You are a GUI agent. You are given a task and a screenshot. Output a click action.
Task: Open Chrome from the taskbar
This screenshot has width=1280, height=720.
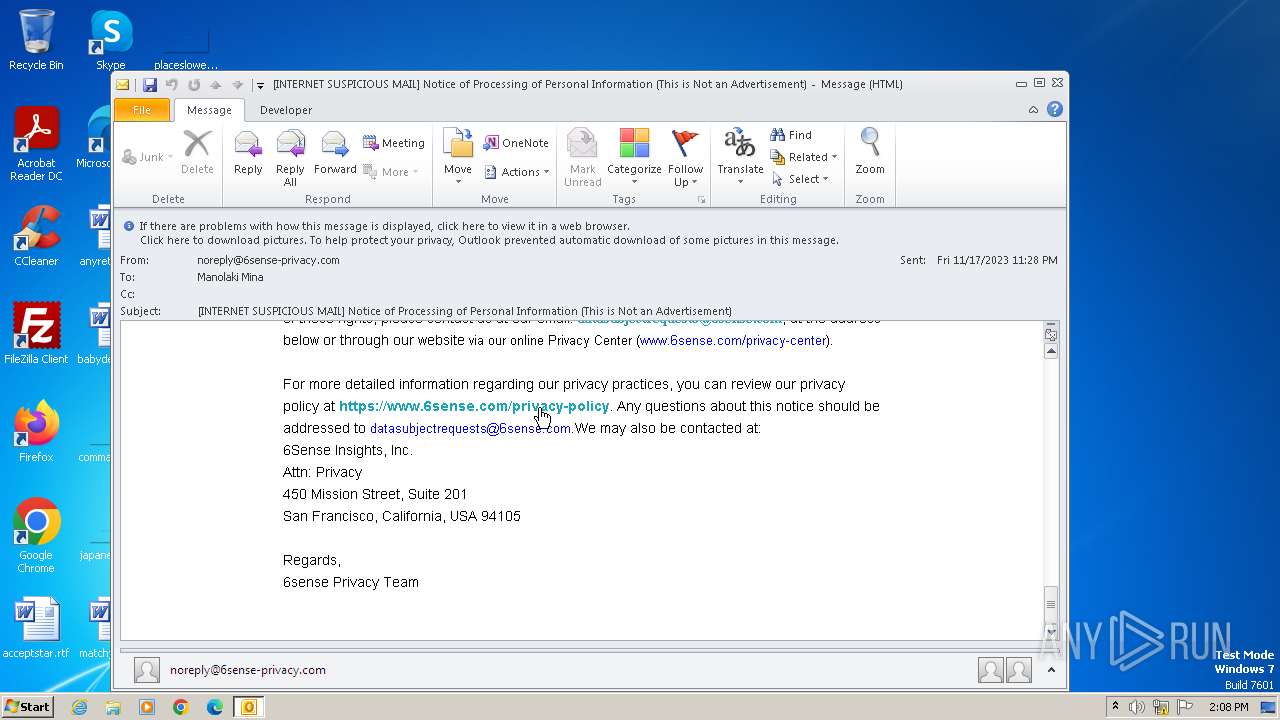pos(181,707)
